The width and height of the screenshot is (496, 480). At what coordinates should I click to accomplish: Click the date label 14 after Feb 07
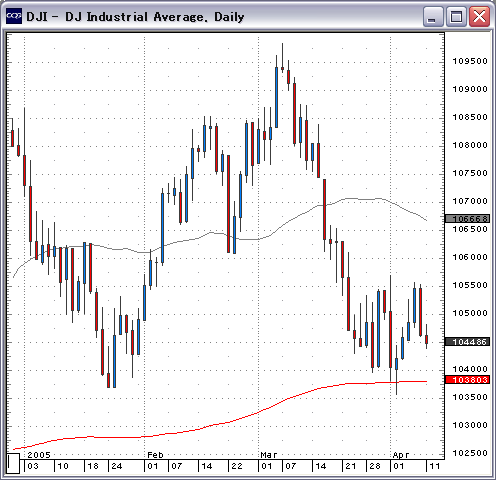[x=207, y=466]
